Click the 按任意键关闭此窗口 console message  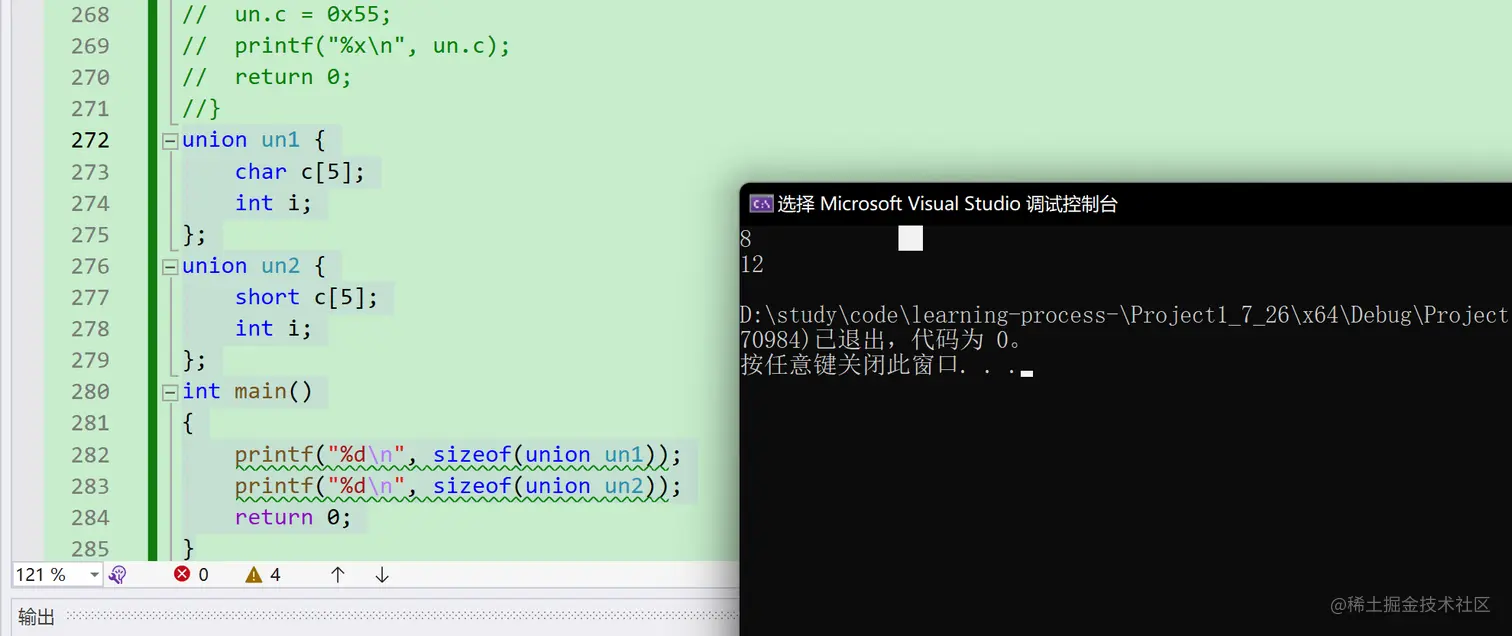coord(877,366)
